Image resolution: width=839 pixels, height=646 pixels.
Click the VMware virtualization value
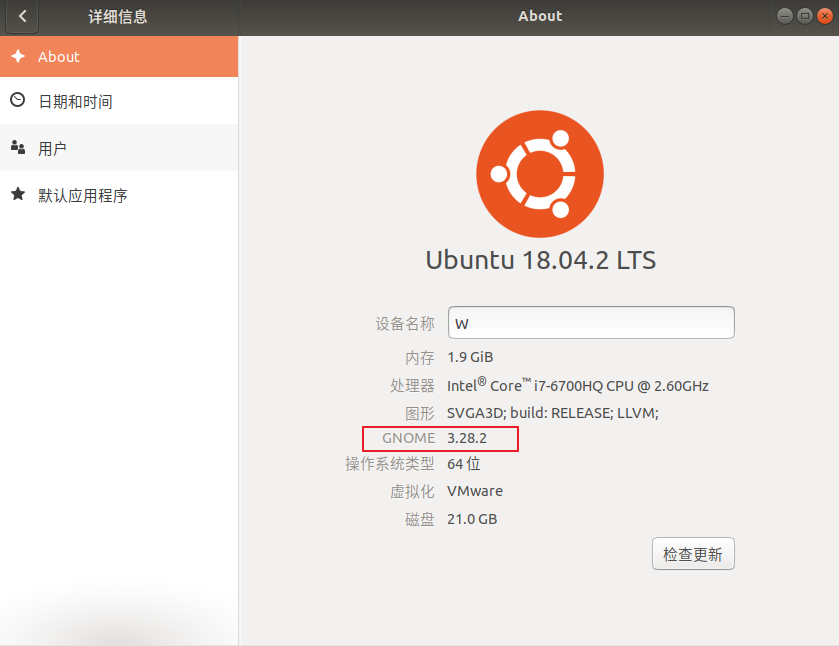(475, 491)
